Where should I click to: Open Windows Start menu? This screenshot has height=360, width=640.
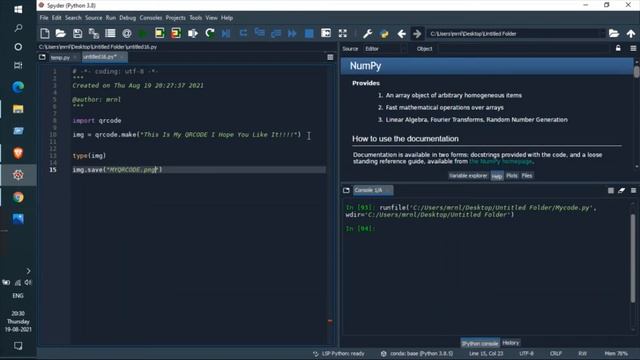[x=18, y=9]
